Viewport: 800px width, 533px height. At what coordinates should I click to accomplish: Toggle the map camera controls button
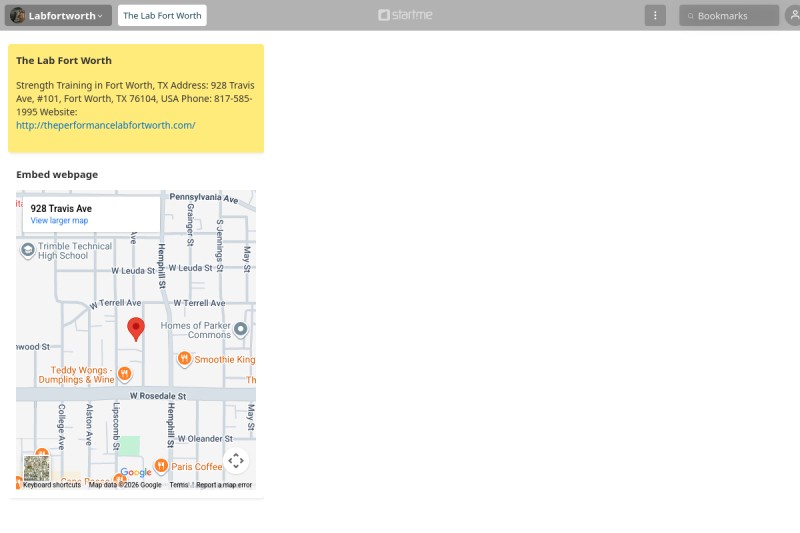[236, 461]
